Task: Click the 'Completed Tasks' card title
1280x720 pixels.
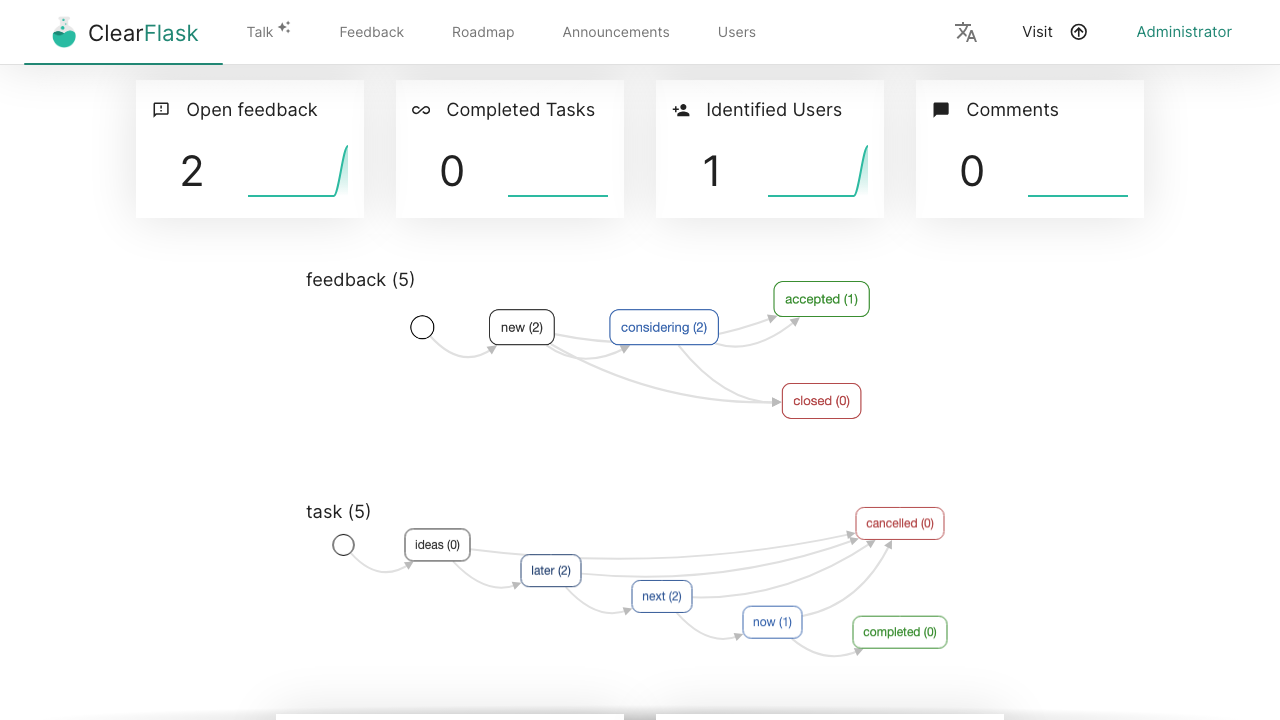Action: [x=521, y=110]
